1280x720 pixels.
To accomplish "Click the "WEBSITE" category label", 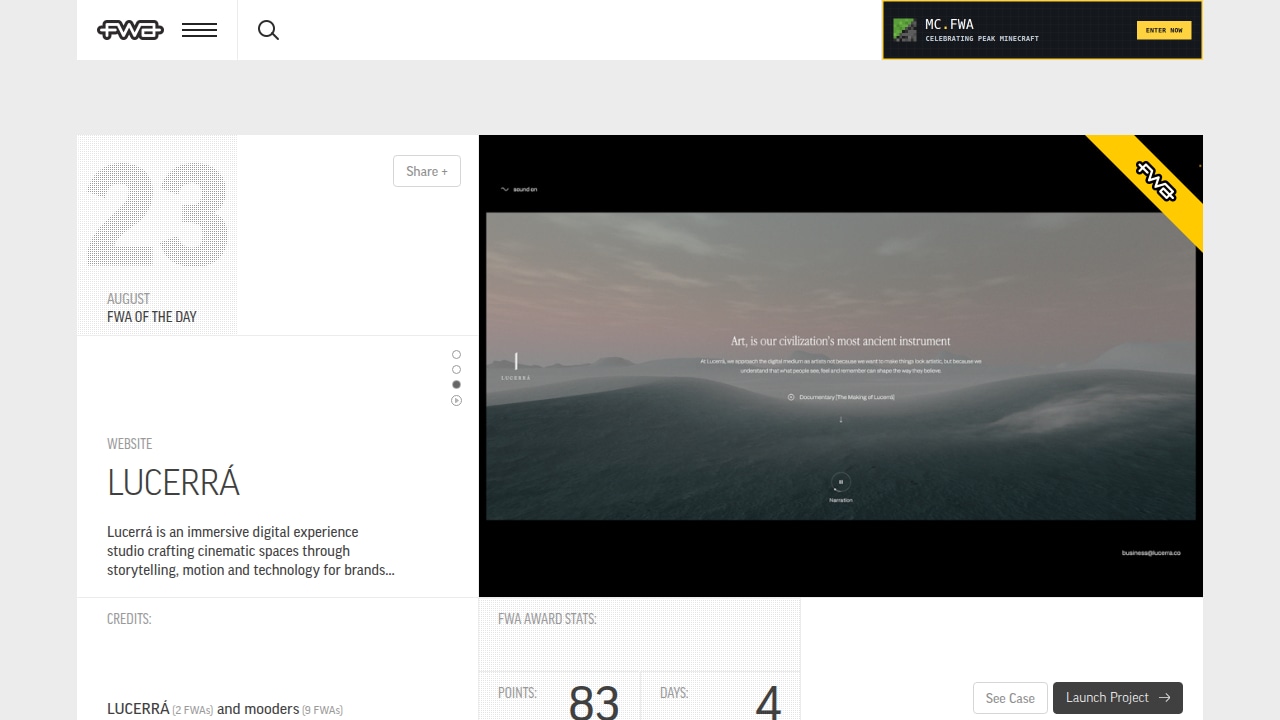I will pyautogui.click(x=130, y=444).
